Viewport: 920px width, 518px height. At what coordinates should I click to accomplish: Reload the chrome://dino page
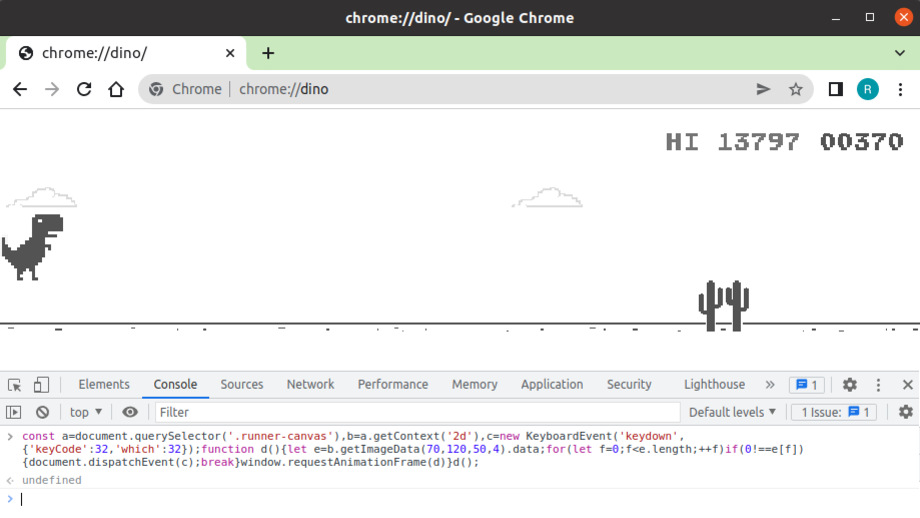[x=84, y=89]
